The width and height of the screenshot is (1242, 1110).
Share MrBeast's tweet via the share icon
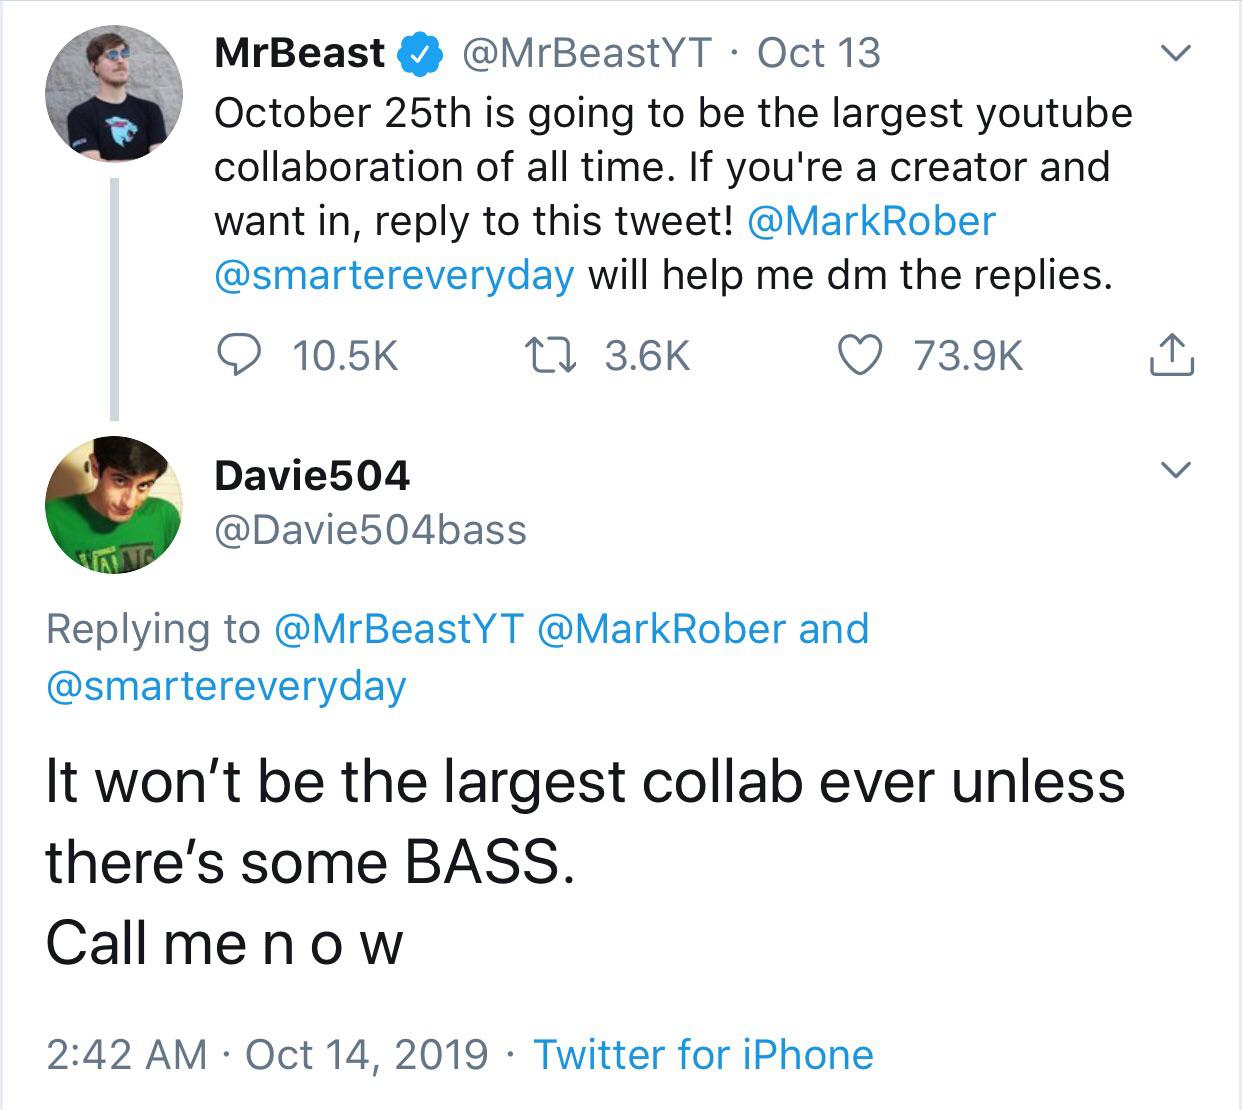click(1170, 355)
